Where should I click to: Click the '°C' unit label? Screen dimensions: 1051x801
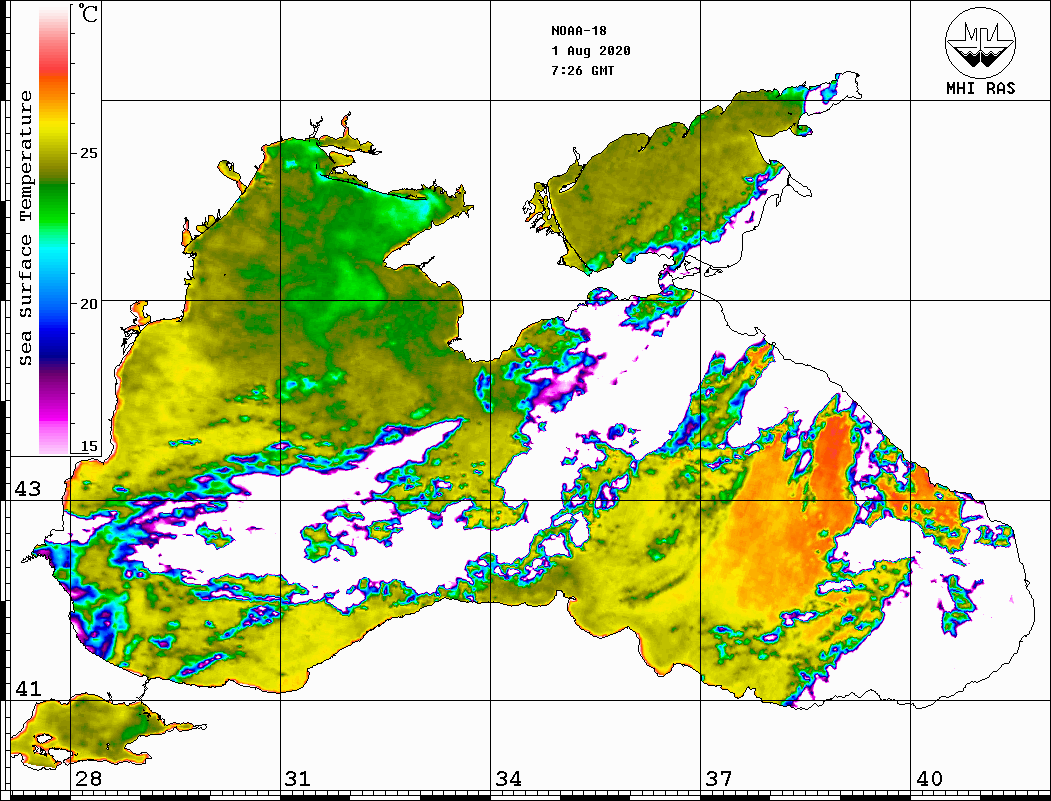click(x=88, y=13)
